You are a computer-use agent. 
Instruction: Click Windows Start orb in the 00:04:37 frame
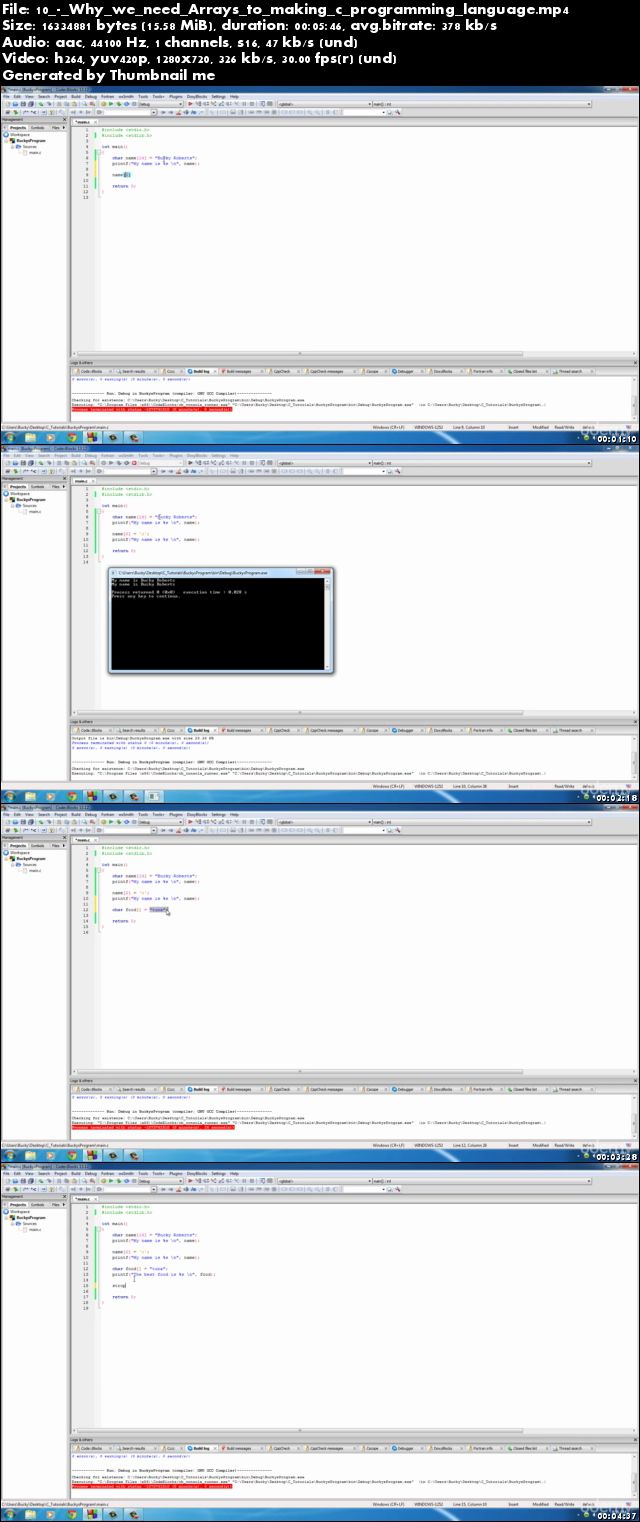tap(9, 1514)
